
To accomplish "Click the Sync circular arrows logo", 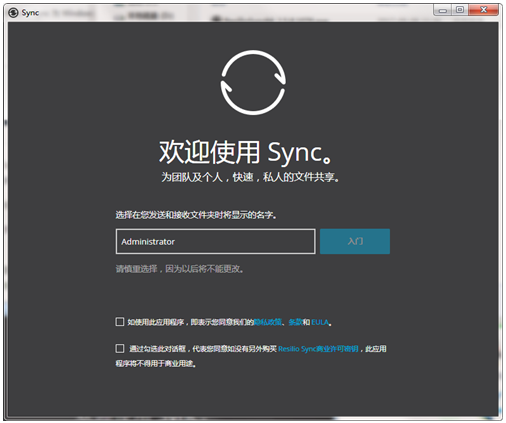I will click(x=253, y=82).
